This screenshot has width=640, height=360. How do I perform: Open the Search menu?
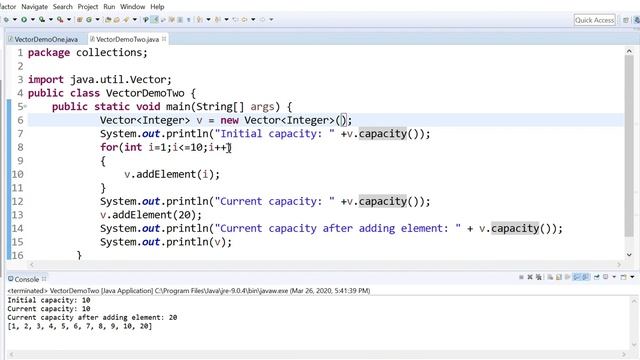[x=62, y=7]
